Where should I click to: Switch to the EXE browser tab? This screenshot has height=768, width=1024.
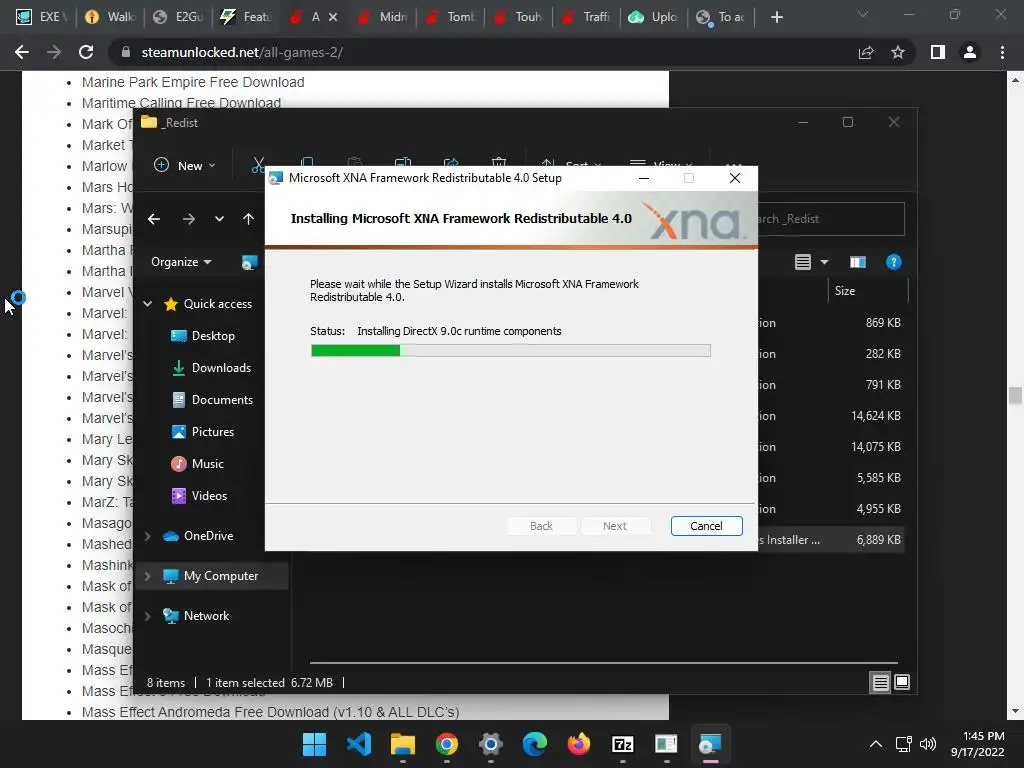(x=41, y=17)
